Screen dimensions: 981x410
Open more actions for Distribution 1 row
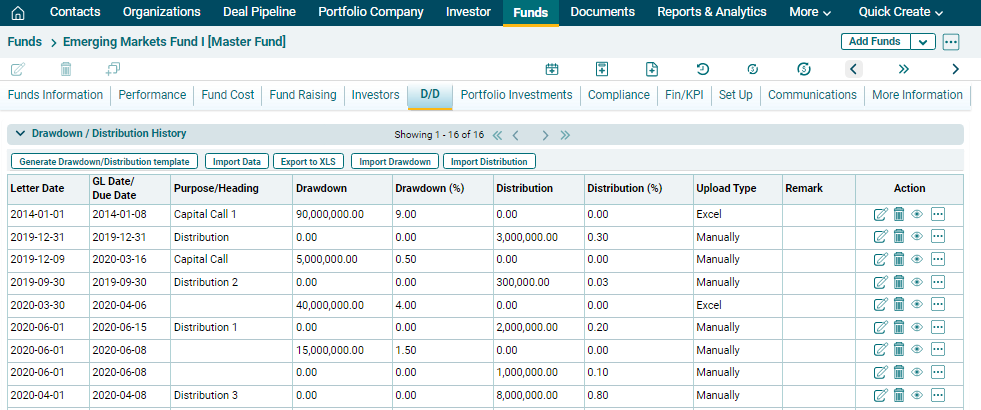point(938,327)
